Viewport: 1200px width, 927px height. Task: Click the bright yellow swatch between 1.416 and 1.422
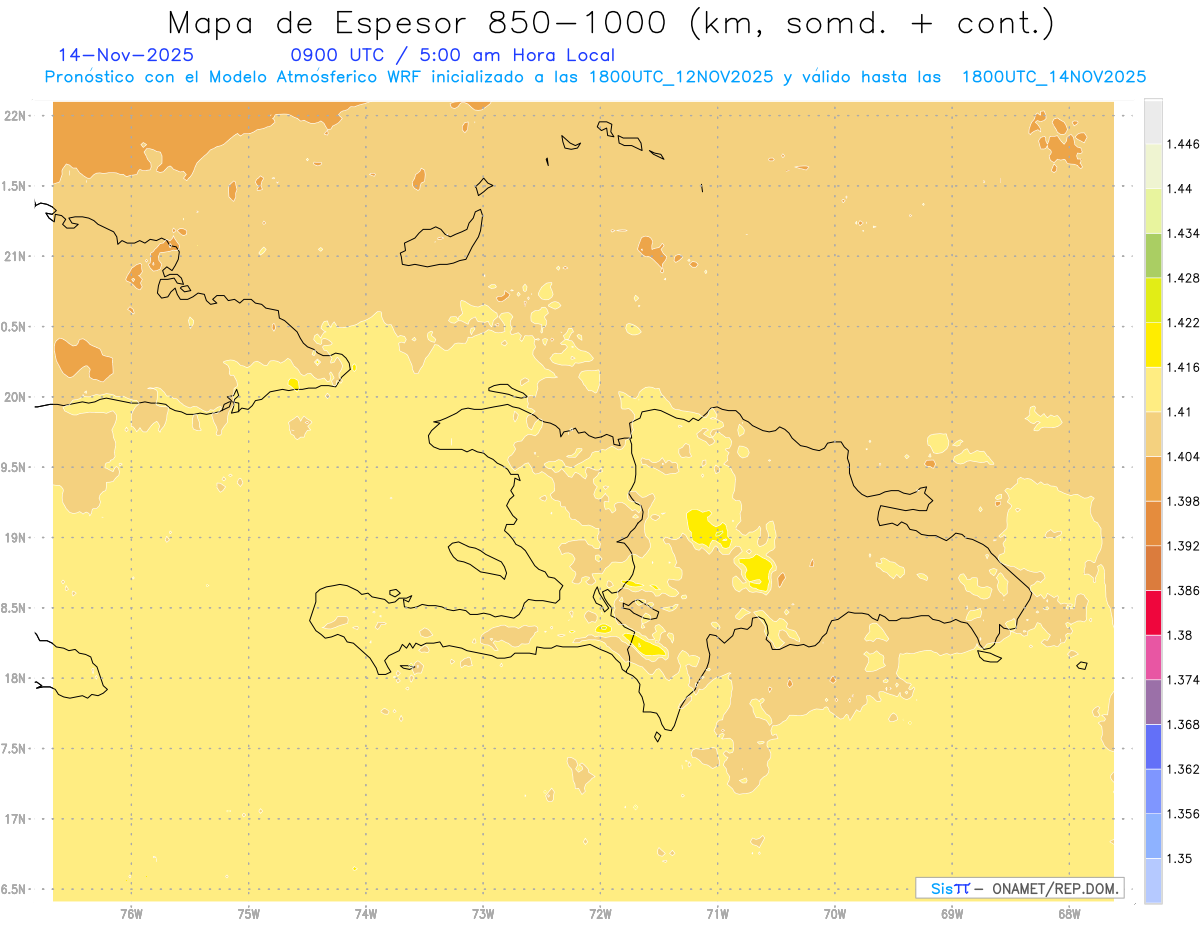1153,344
